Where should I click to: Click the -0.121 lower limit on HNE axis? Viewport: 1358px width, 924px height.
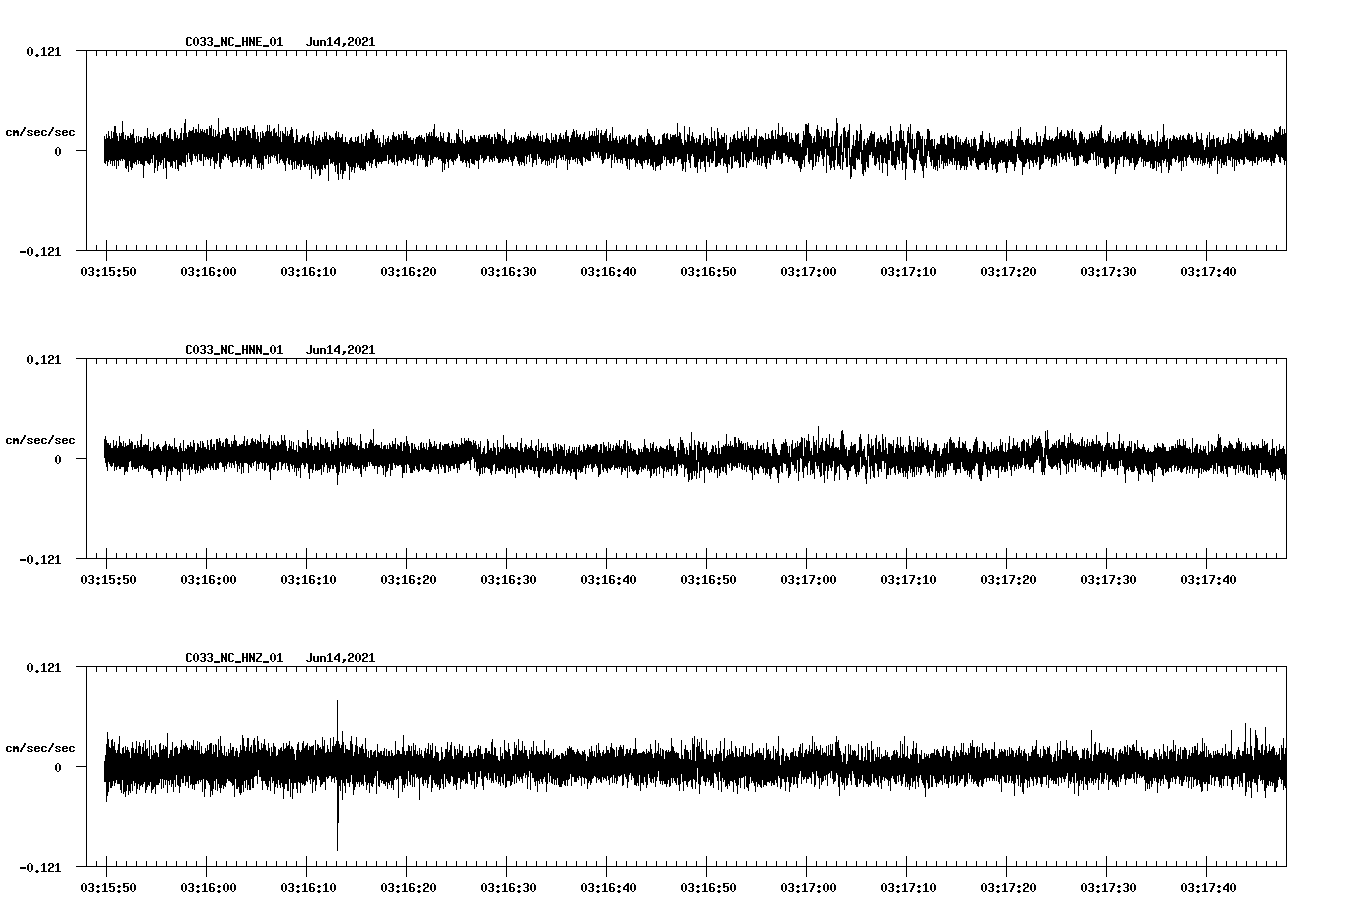pyautogui.click(x=40, y=251)
